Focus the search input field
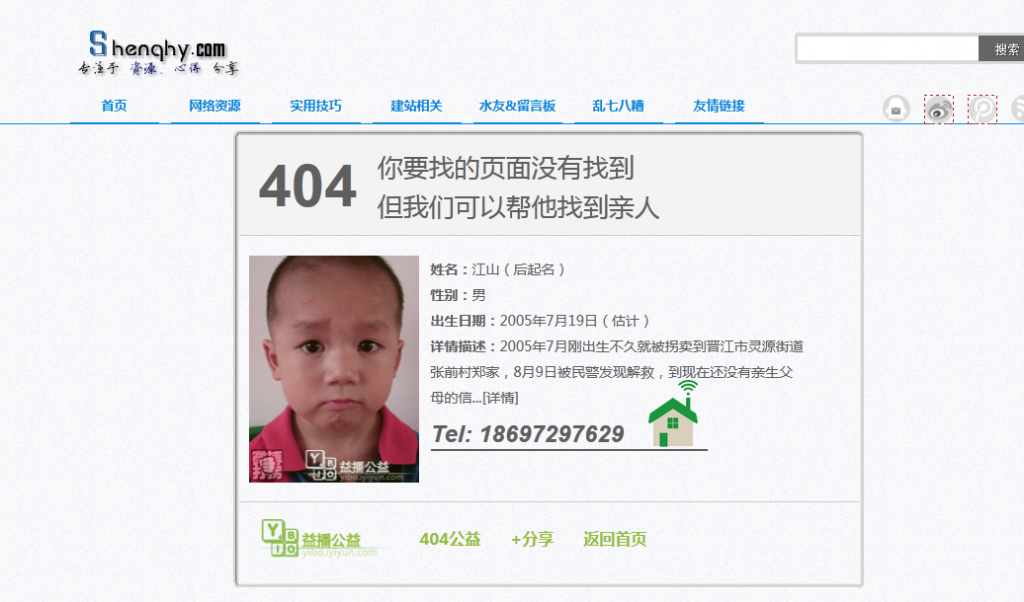The image size is (1024, 602). tap(888, 49)
